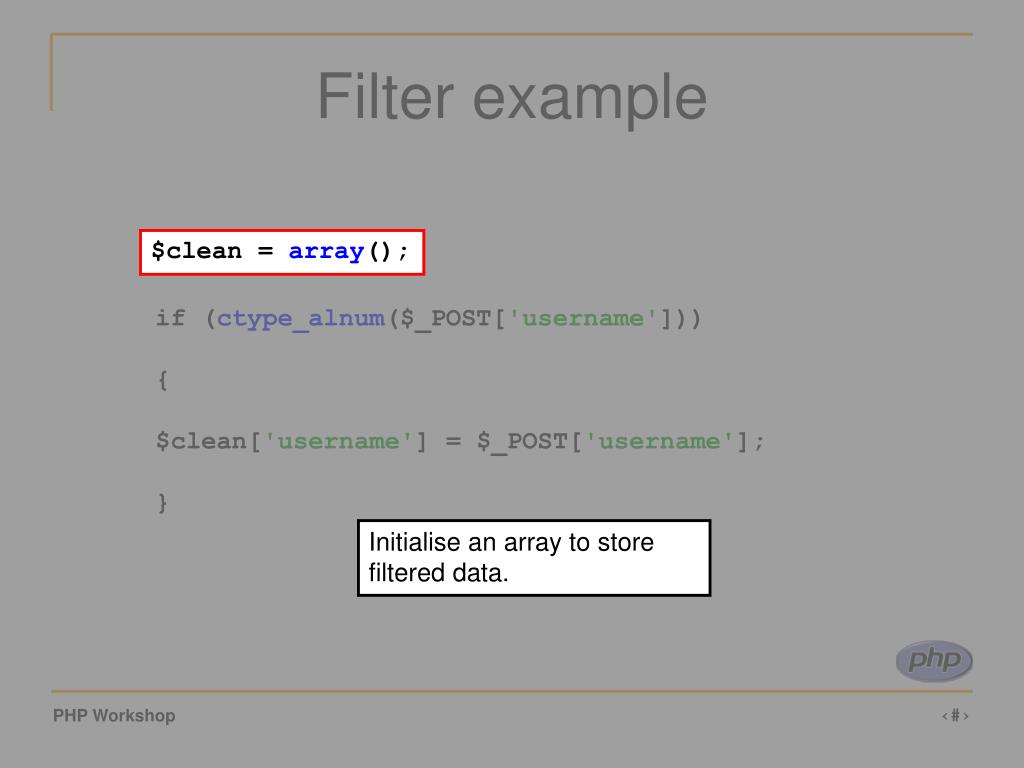This screenshot has height=768, width=1024.
Task: Click the word 'example' in the title
Action: tap(589, 99)
